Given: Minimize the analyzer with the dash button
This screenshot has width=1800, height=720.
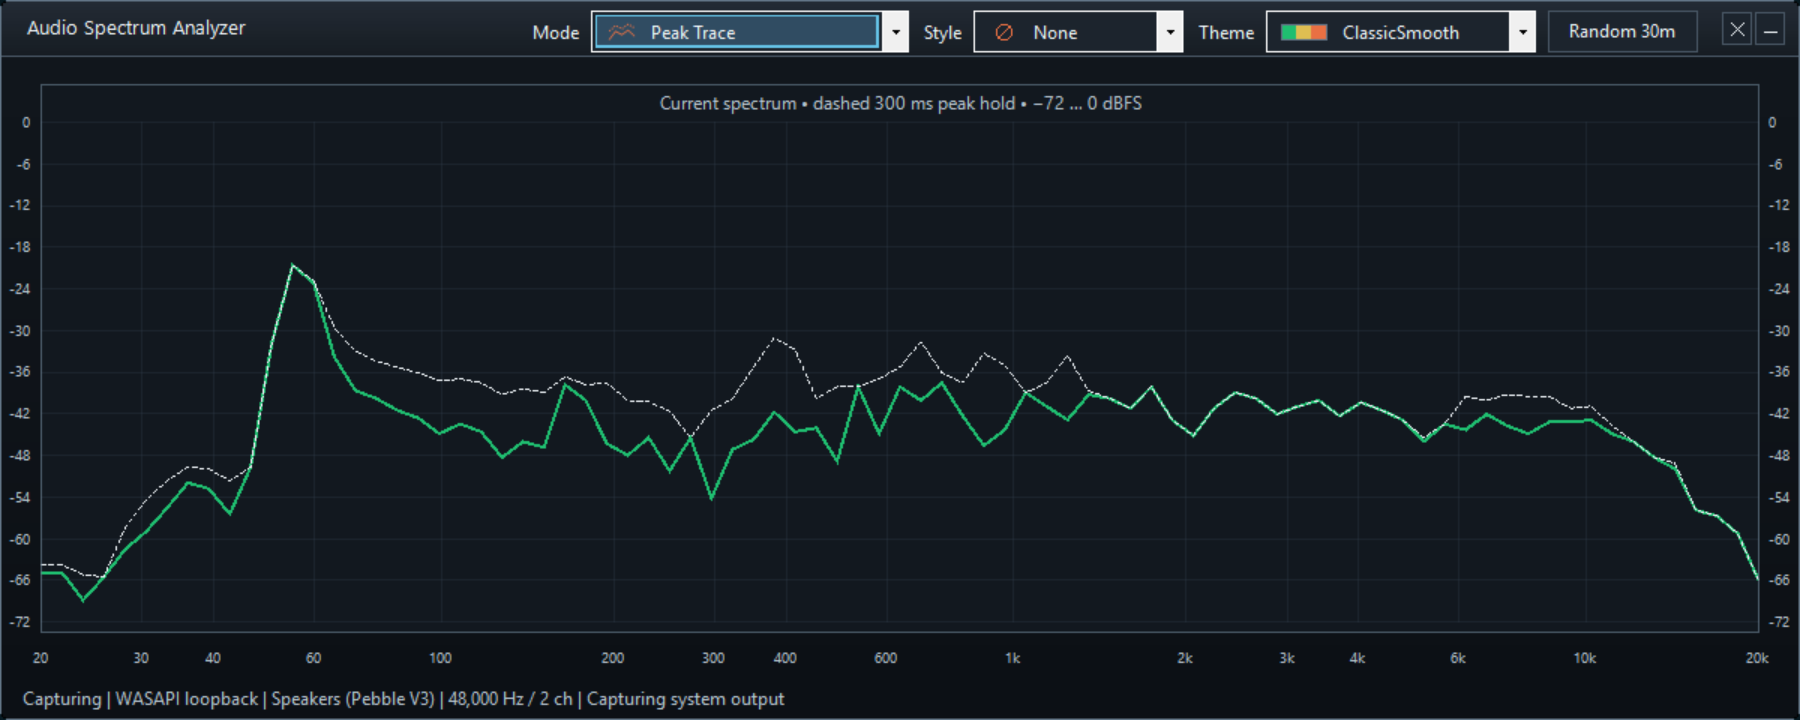Looking at the screenshot, I should coord(1770,30).
